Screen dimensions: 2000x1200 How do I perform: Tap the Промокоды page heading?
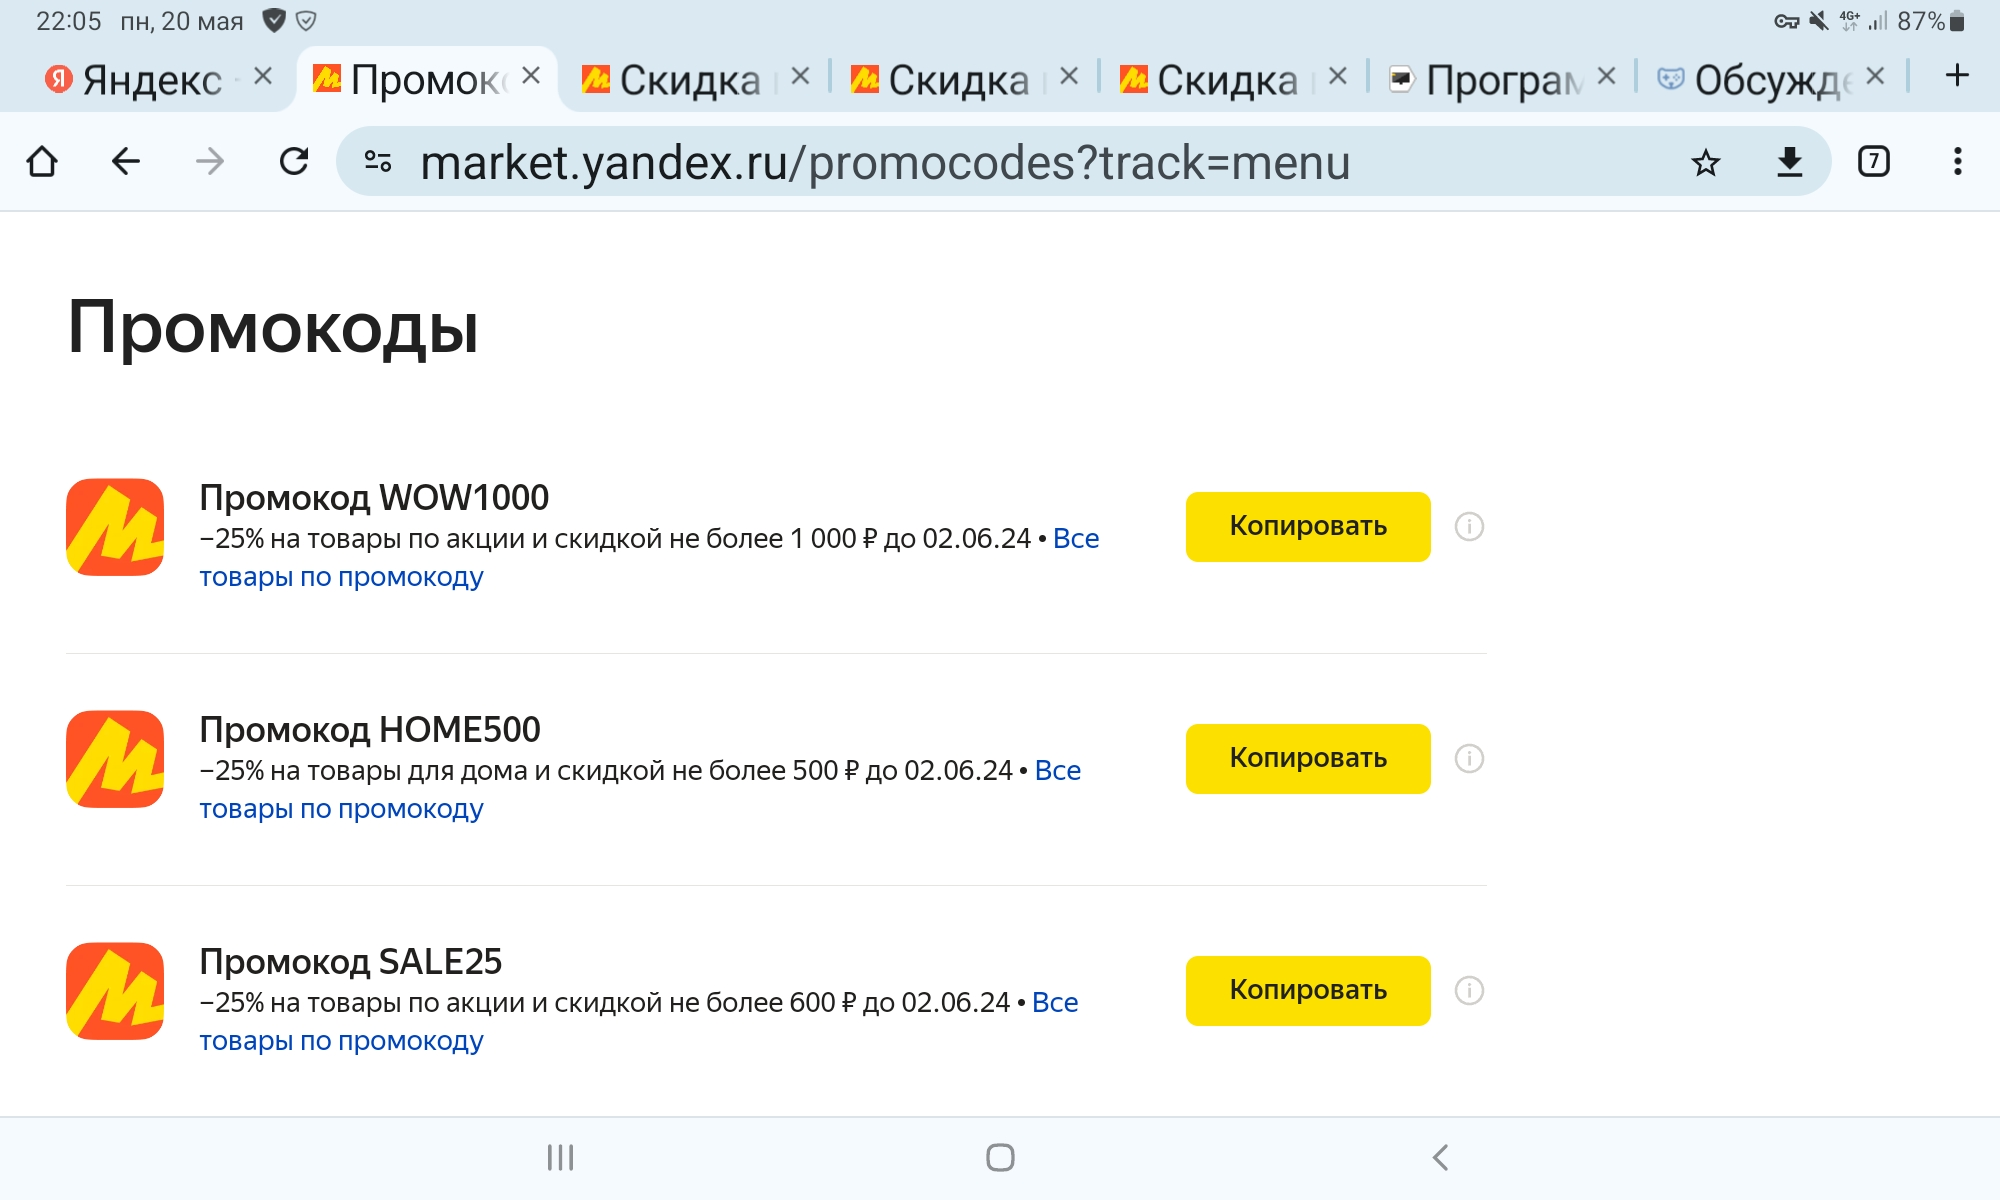[x=273, y=328]
